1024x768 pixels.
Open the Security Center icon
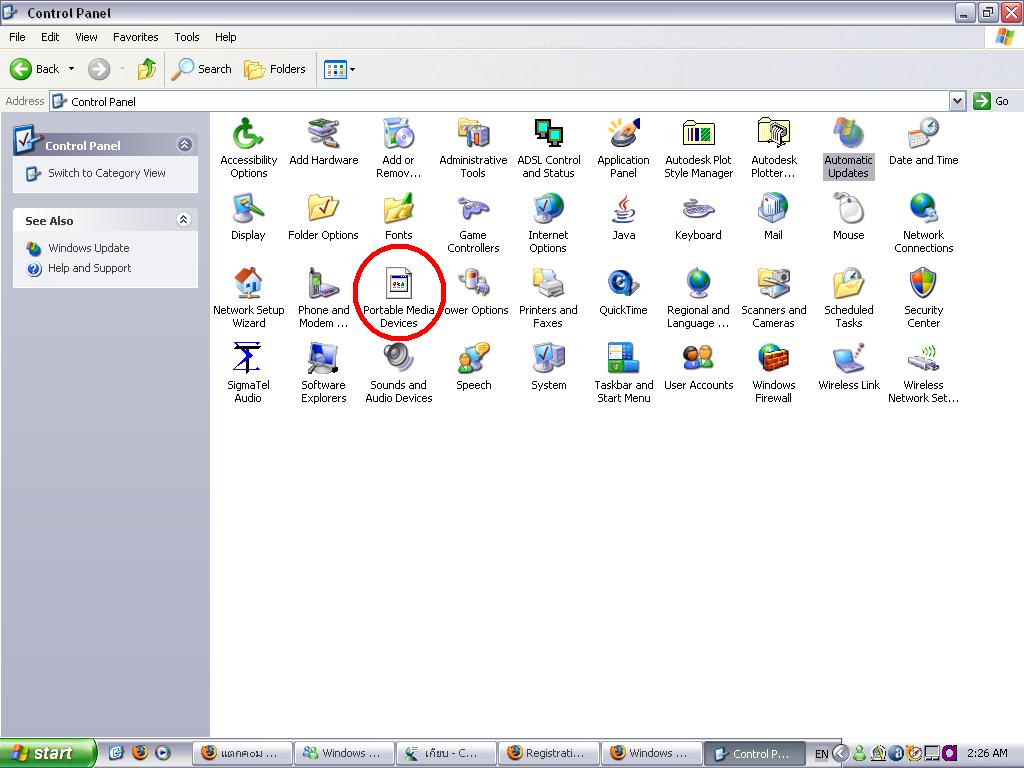923,298
